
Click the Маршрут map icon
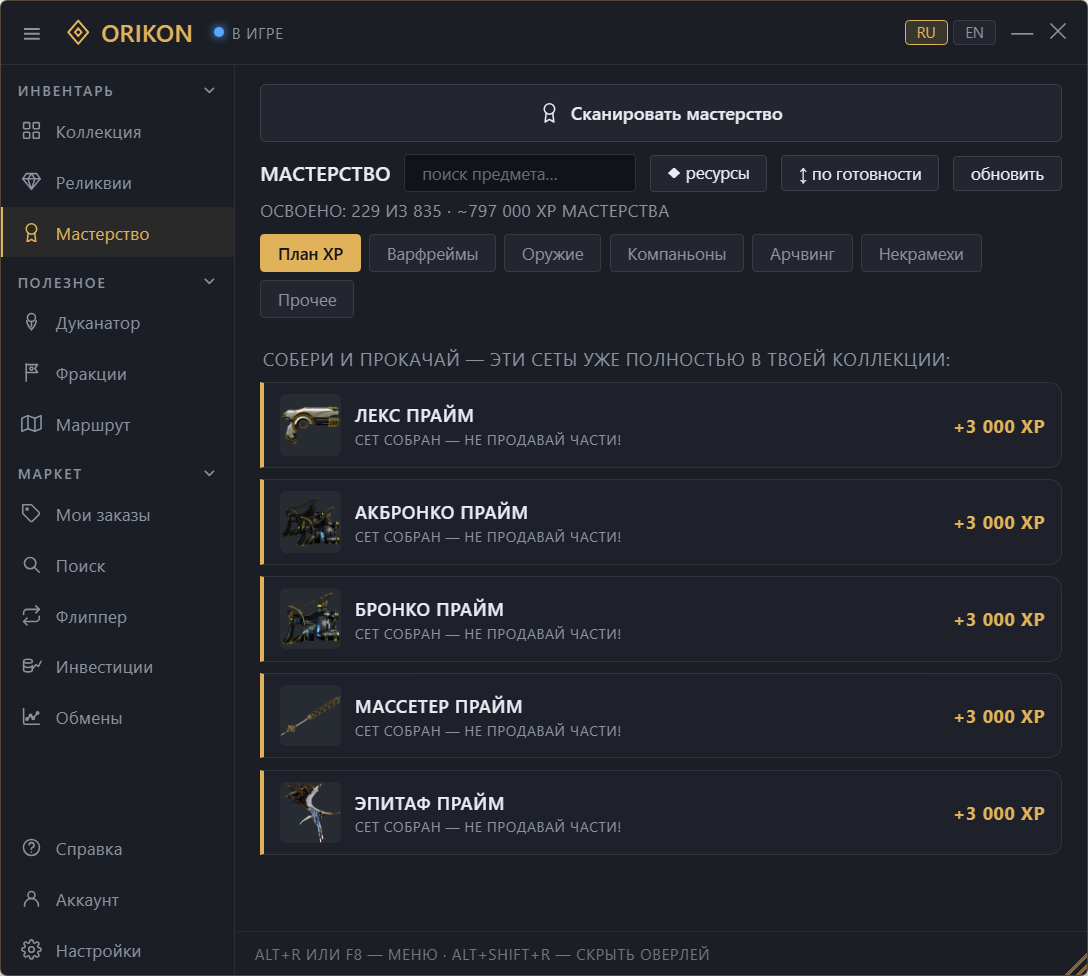coord(31,424)
